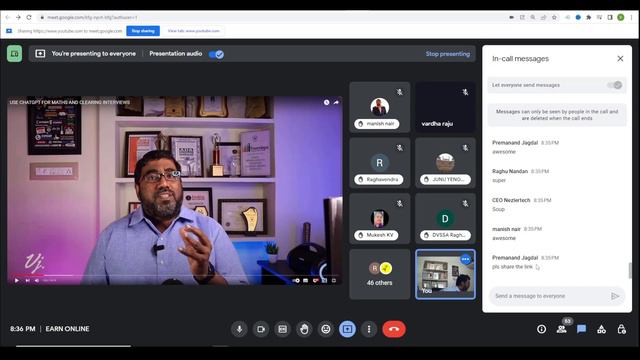
Task: Play the YouTube video
Action: [17, 280]
